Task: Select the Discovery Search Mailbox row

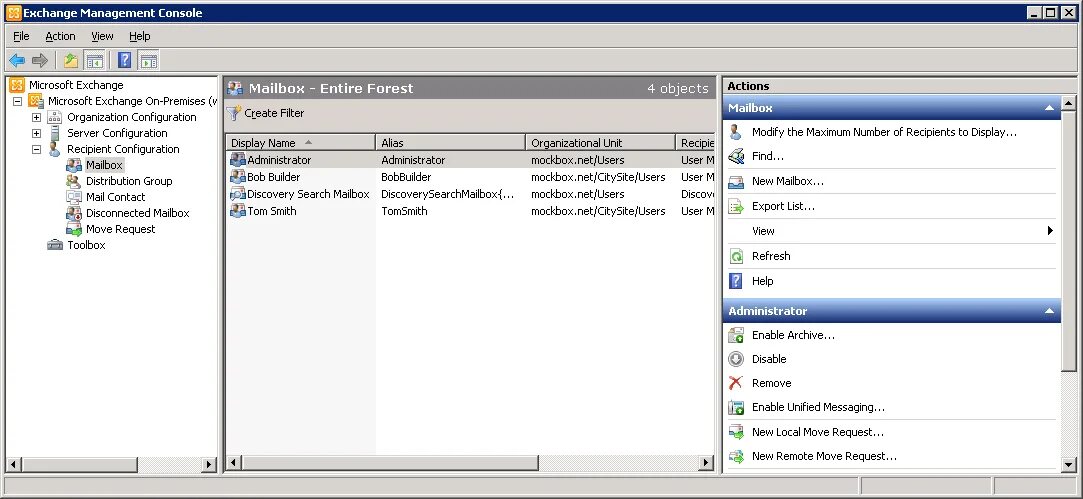Action: click(x=470, y=194)
